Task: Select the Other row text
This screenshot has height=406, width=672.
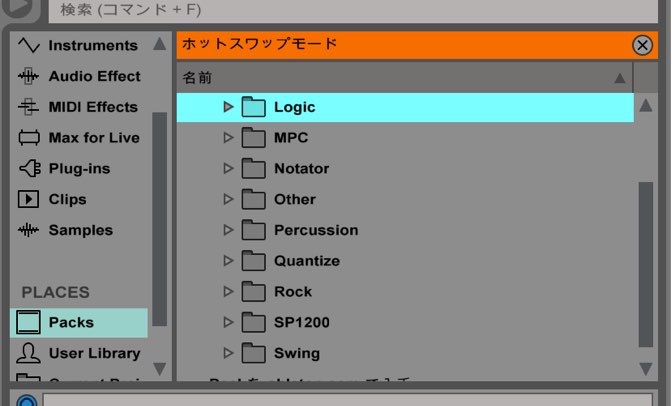Action: tap(295, 199)
